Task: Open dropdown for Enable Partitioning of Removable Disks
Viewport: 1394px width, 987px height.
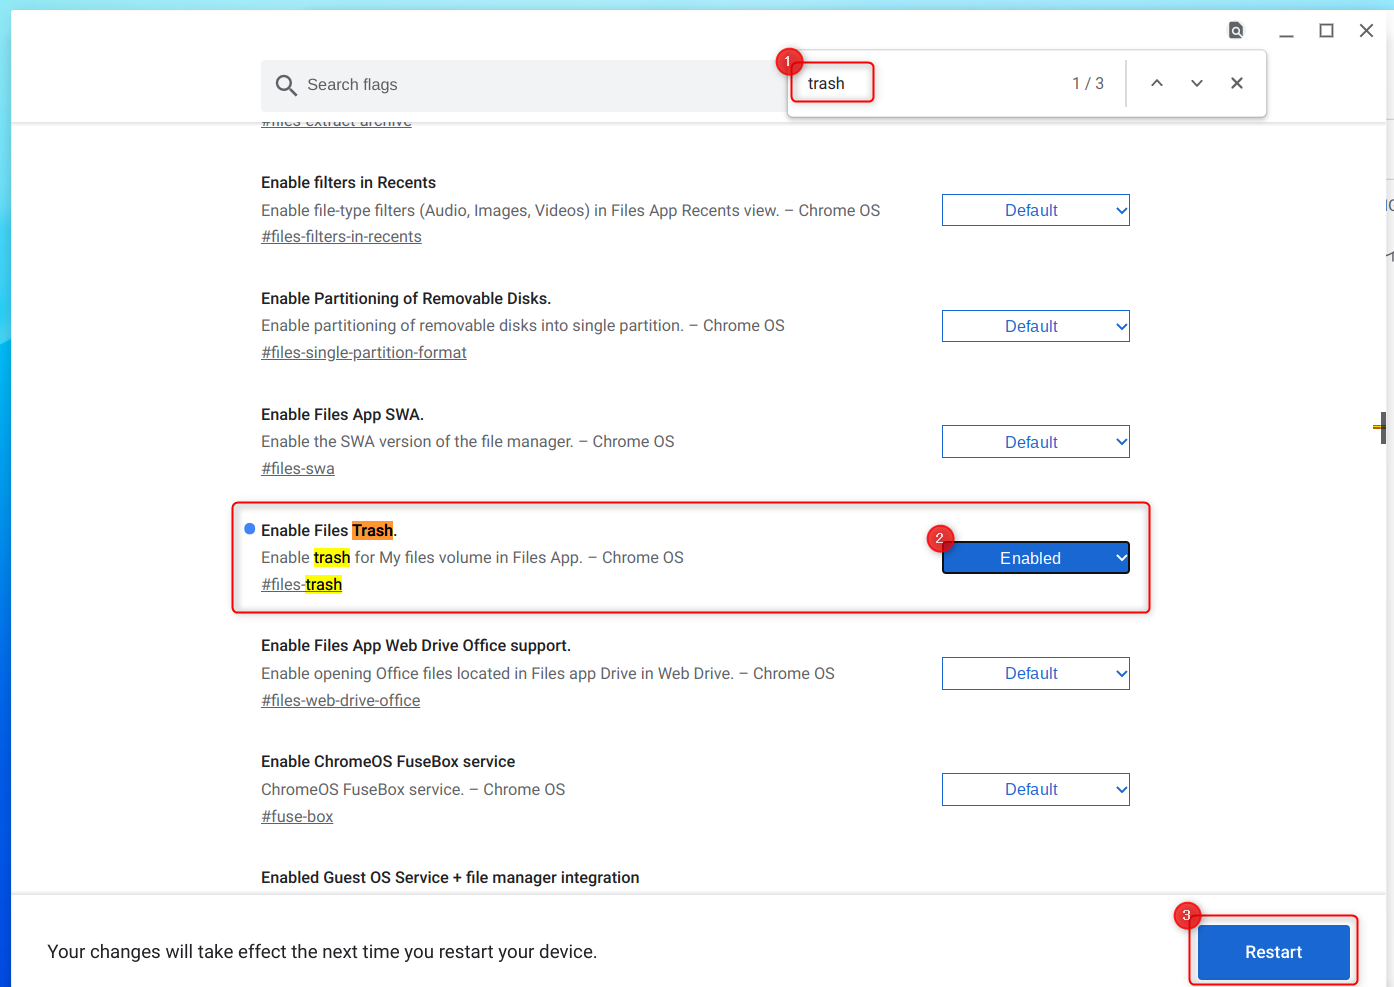Action: tap(1036, 326)
